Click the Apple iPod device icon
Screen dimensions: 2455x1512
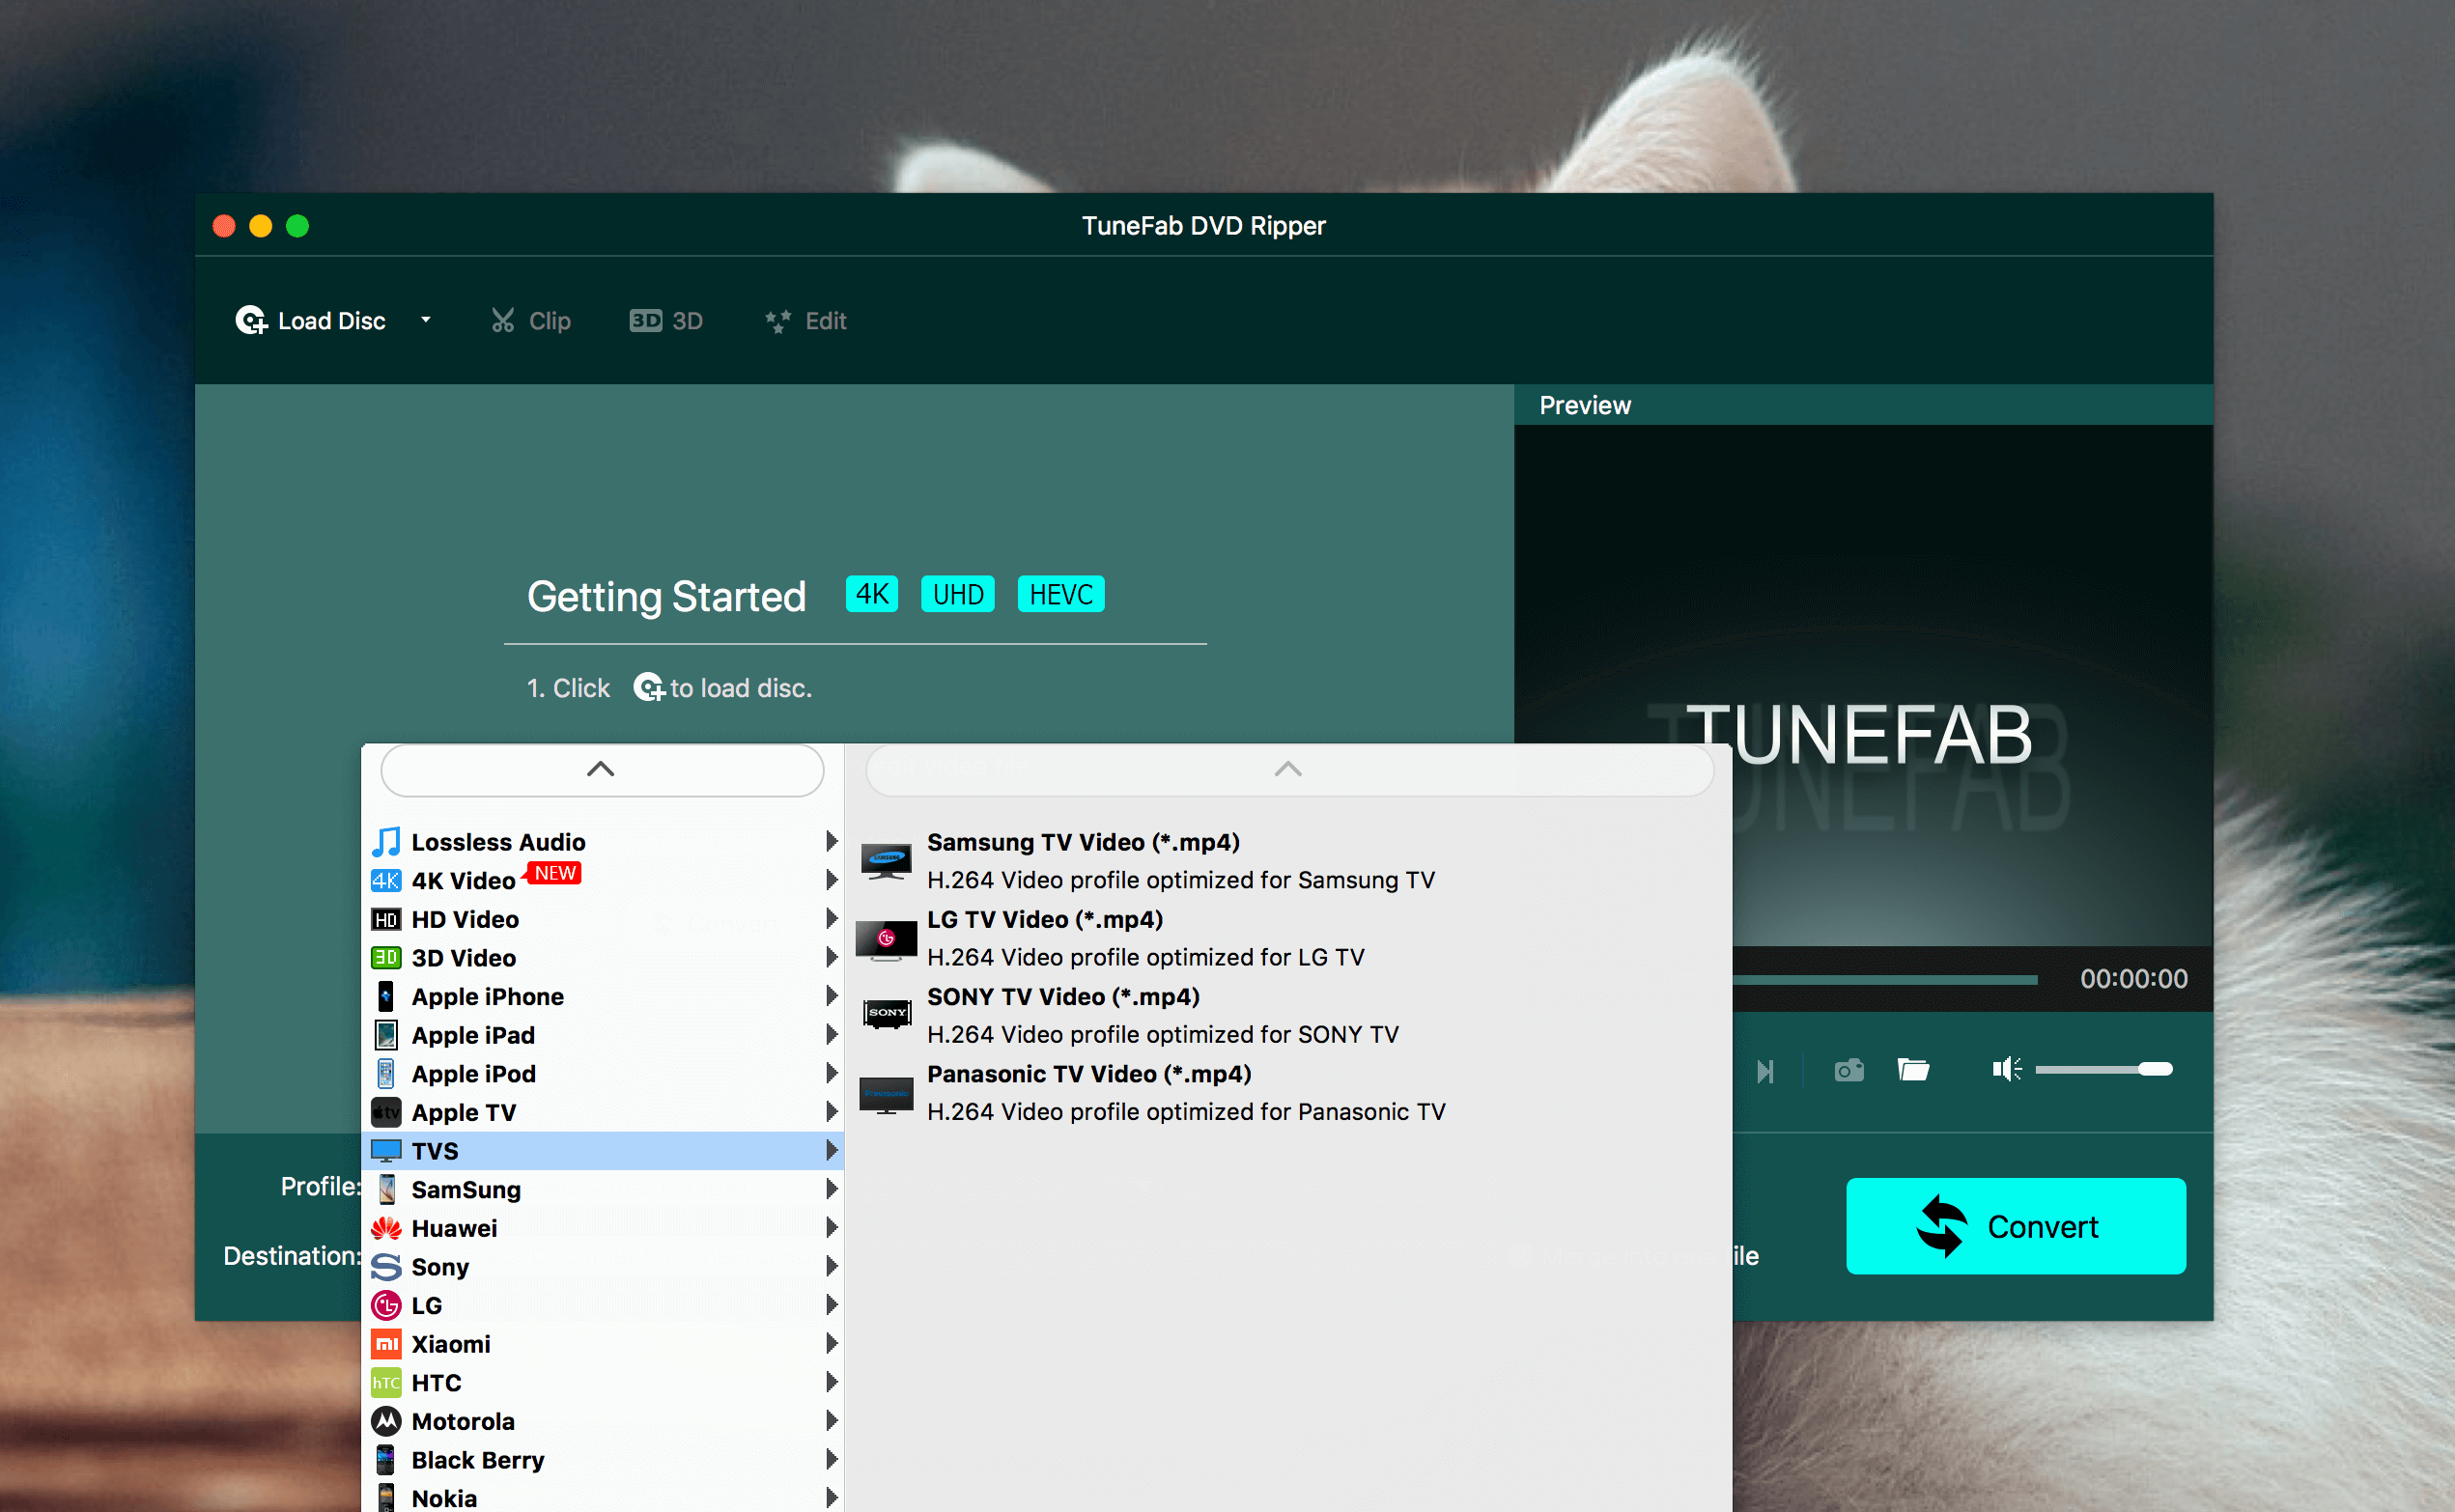pos(386,1073)
